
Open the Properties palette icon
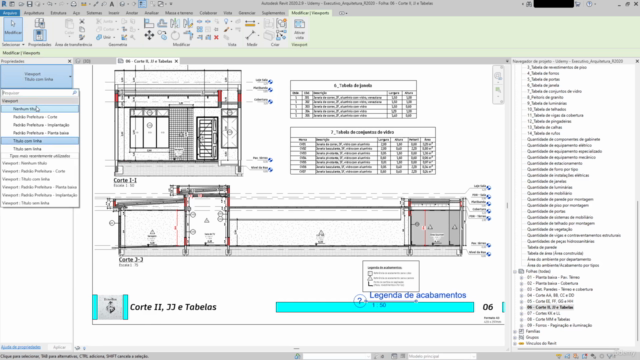(40, 35)
